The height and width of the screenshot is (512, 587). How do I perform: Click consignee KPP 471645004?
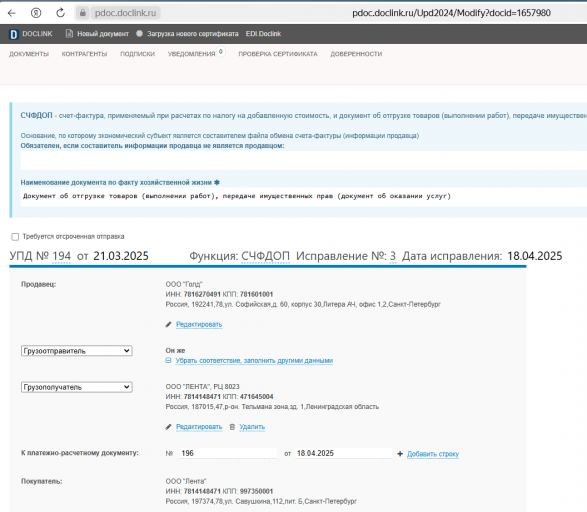coord(256,396)
